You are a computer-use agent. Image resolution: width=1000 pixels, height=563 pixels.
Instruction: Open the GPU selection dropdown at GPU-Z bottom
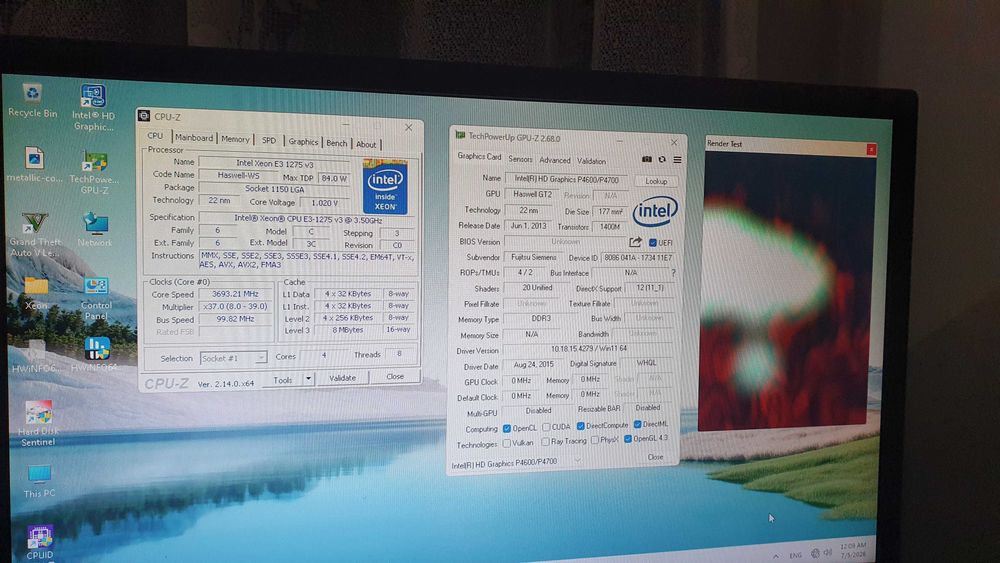coord(517,462)
